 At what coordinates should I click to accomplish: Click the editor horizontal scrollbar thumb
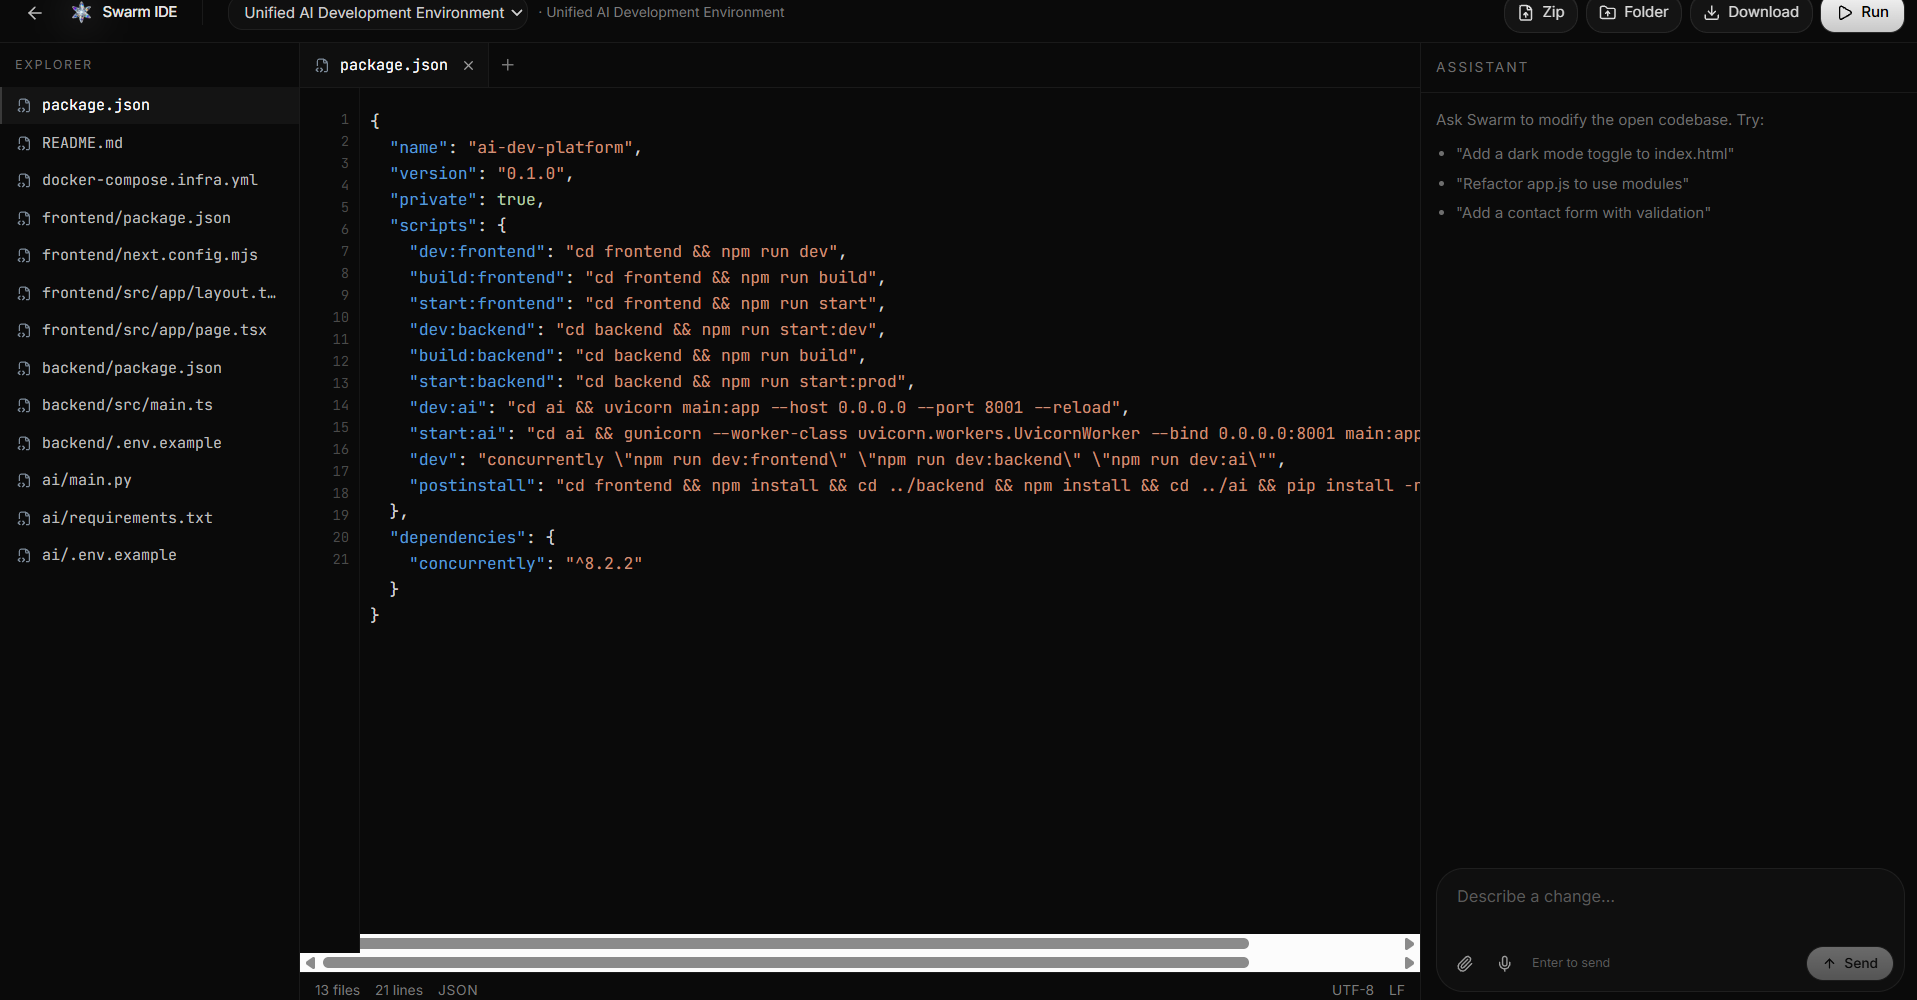pos(786,963)
